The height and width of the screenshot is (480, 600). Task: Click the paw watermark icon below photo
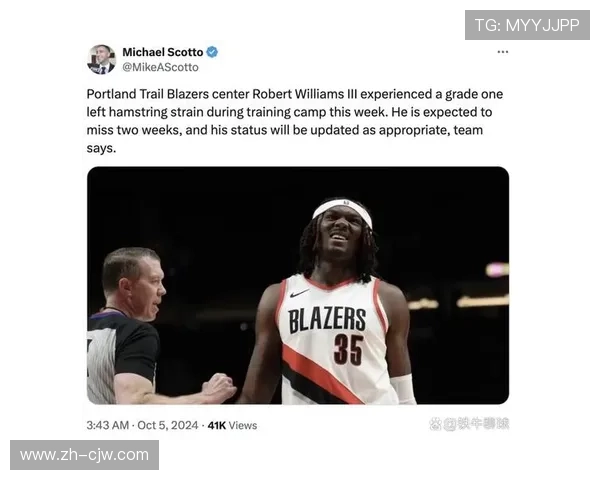point(435,424)
